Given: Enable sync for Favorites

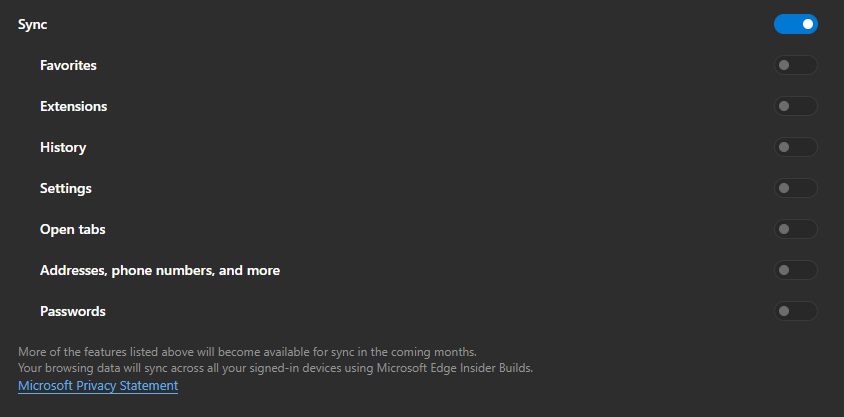Looking at the screenshot, I should (795, 65).
